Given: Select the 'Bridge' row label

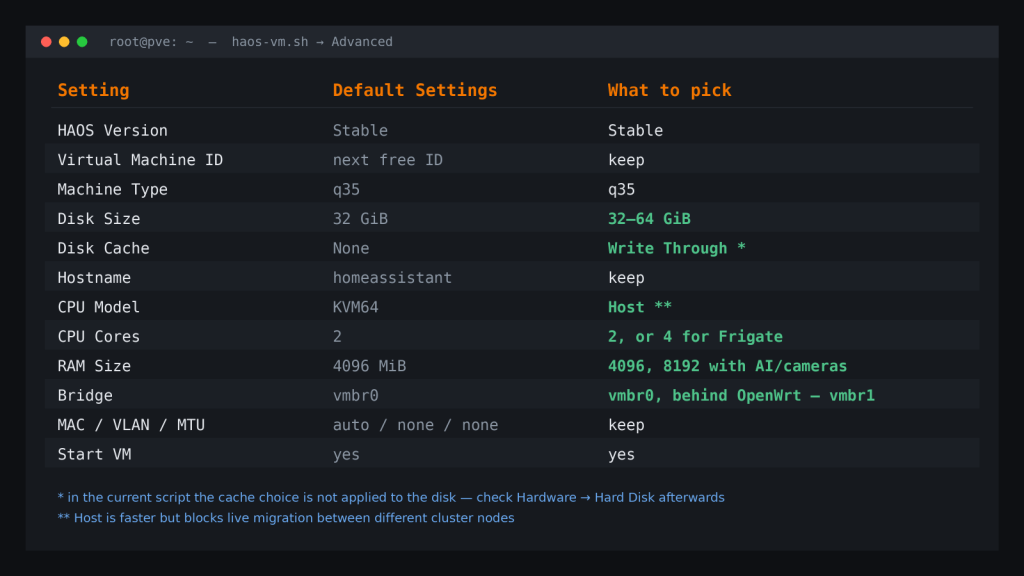Looking at the screenshot, I should click(85, 395).
